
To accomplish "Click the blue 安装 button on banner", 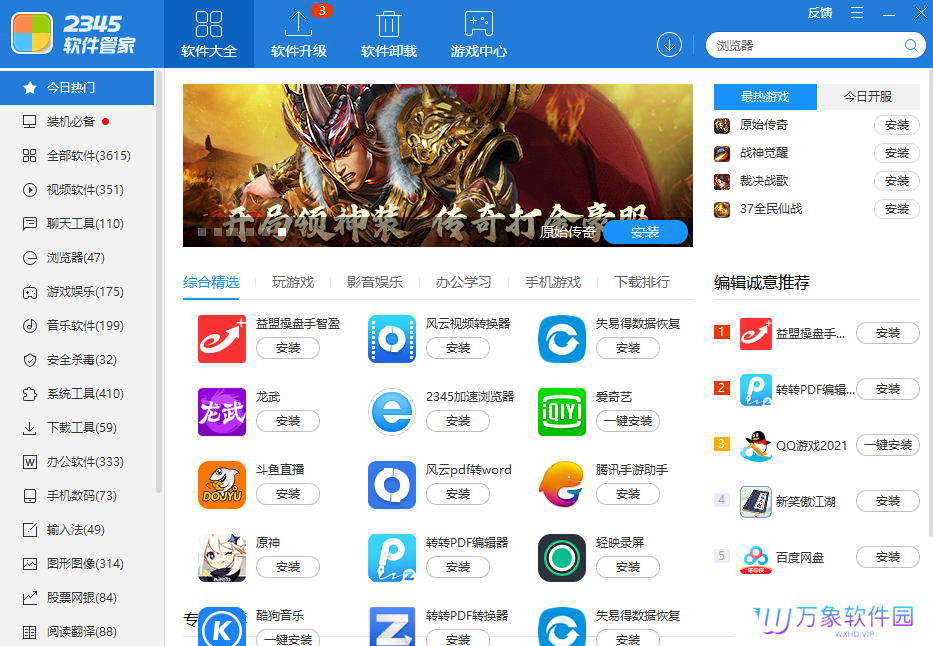I will click(x=646, y=232).
